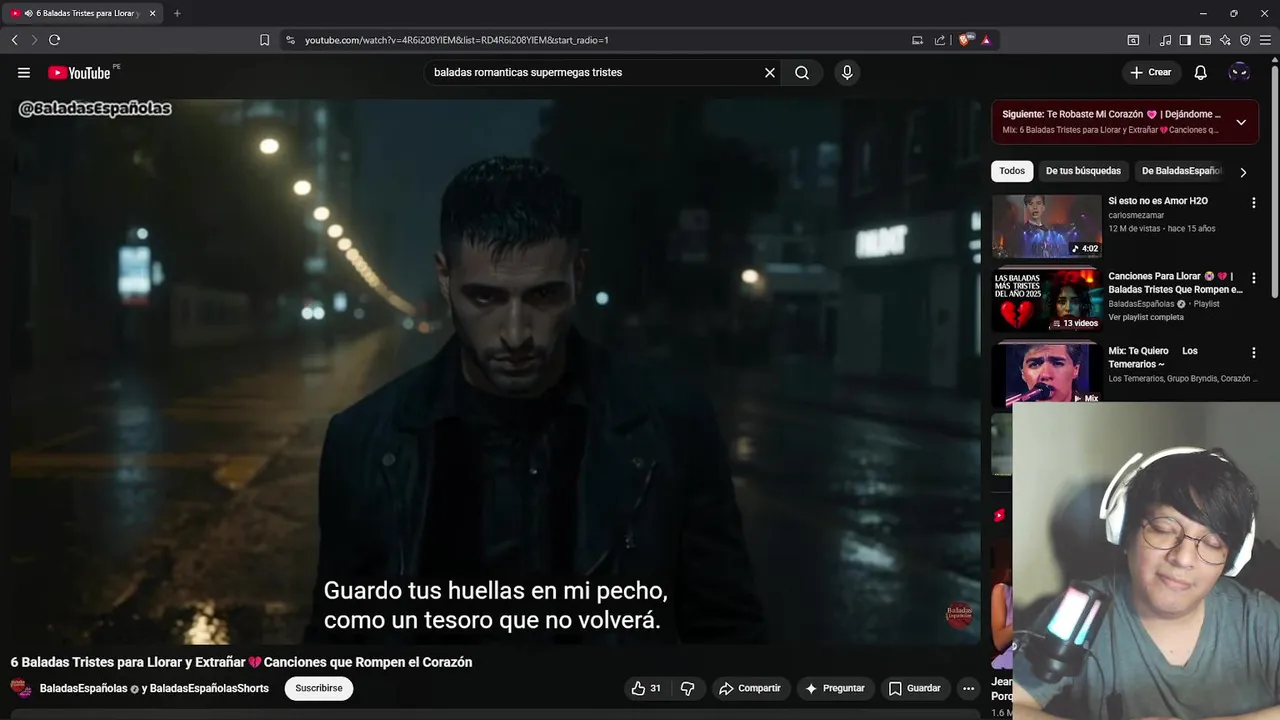
Task: Open Mix Te Quiero Los Temerarios thumbnail
Action: click(x=1046, y=374)
